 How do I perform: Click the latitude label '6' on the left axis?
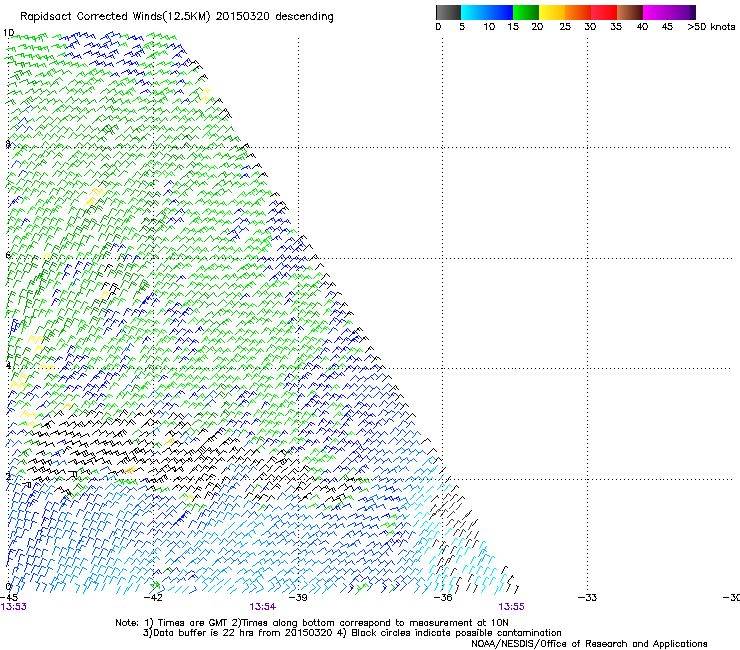coord(8,255)
